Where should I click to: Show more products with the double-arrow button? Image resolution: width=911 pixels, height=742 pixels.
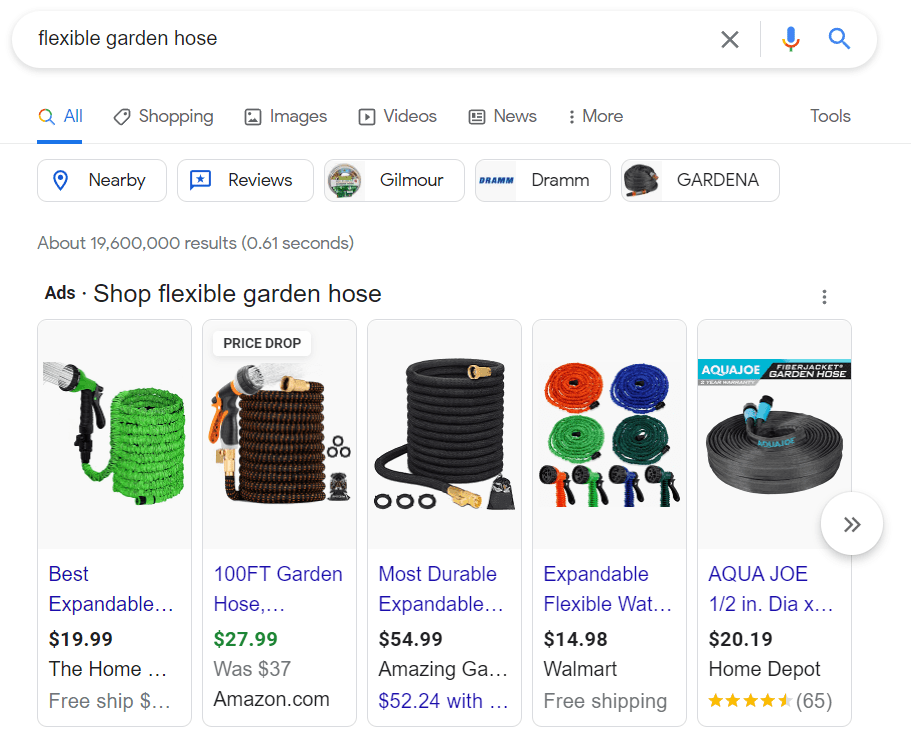click(x=852, y=524)
